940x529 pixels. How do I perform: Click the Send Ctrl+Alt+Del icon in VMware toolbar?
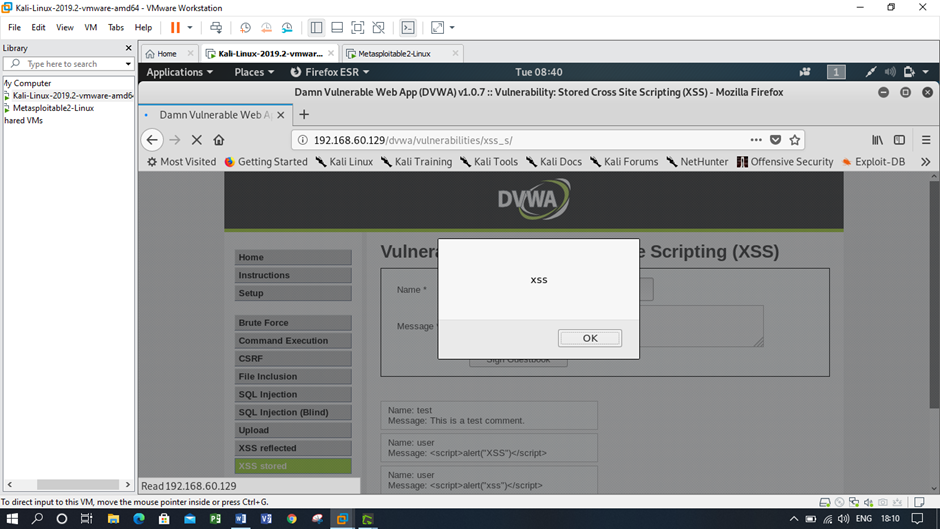(x=216, y=28)
